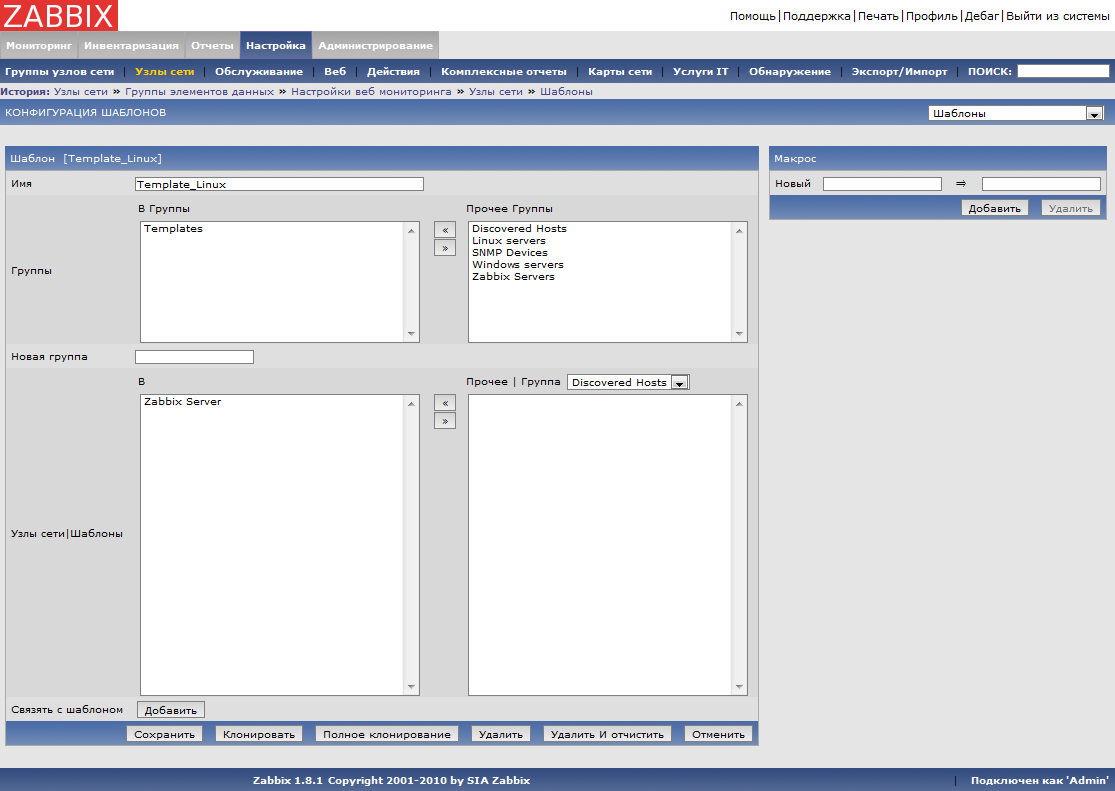Click Добавить button in Макрос panel
This screenshot has height=791, width=1115.
pyautogui.click(x=995, y=208)
